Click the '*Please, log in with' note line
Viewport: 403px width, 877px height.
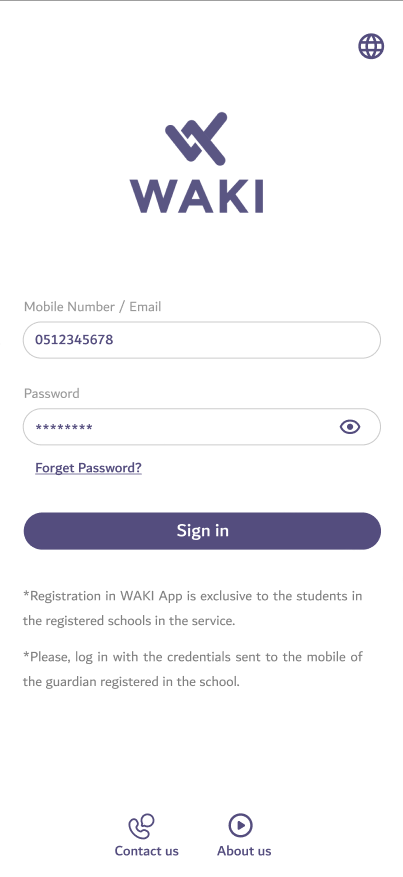click(193, 657)
